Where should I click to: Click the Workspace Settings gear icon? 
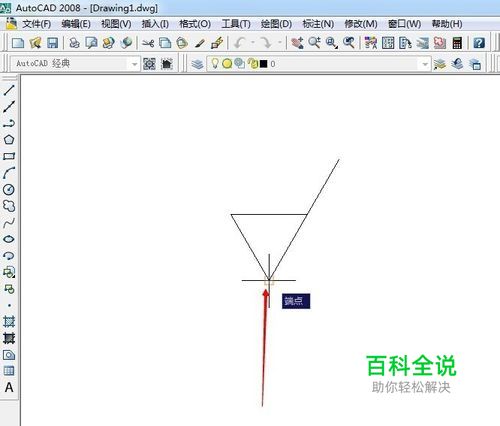click(149, 64)
